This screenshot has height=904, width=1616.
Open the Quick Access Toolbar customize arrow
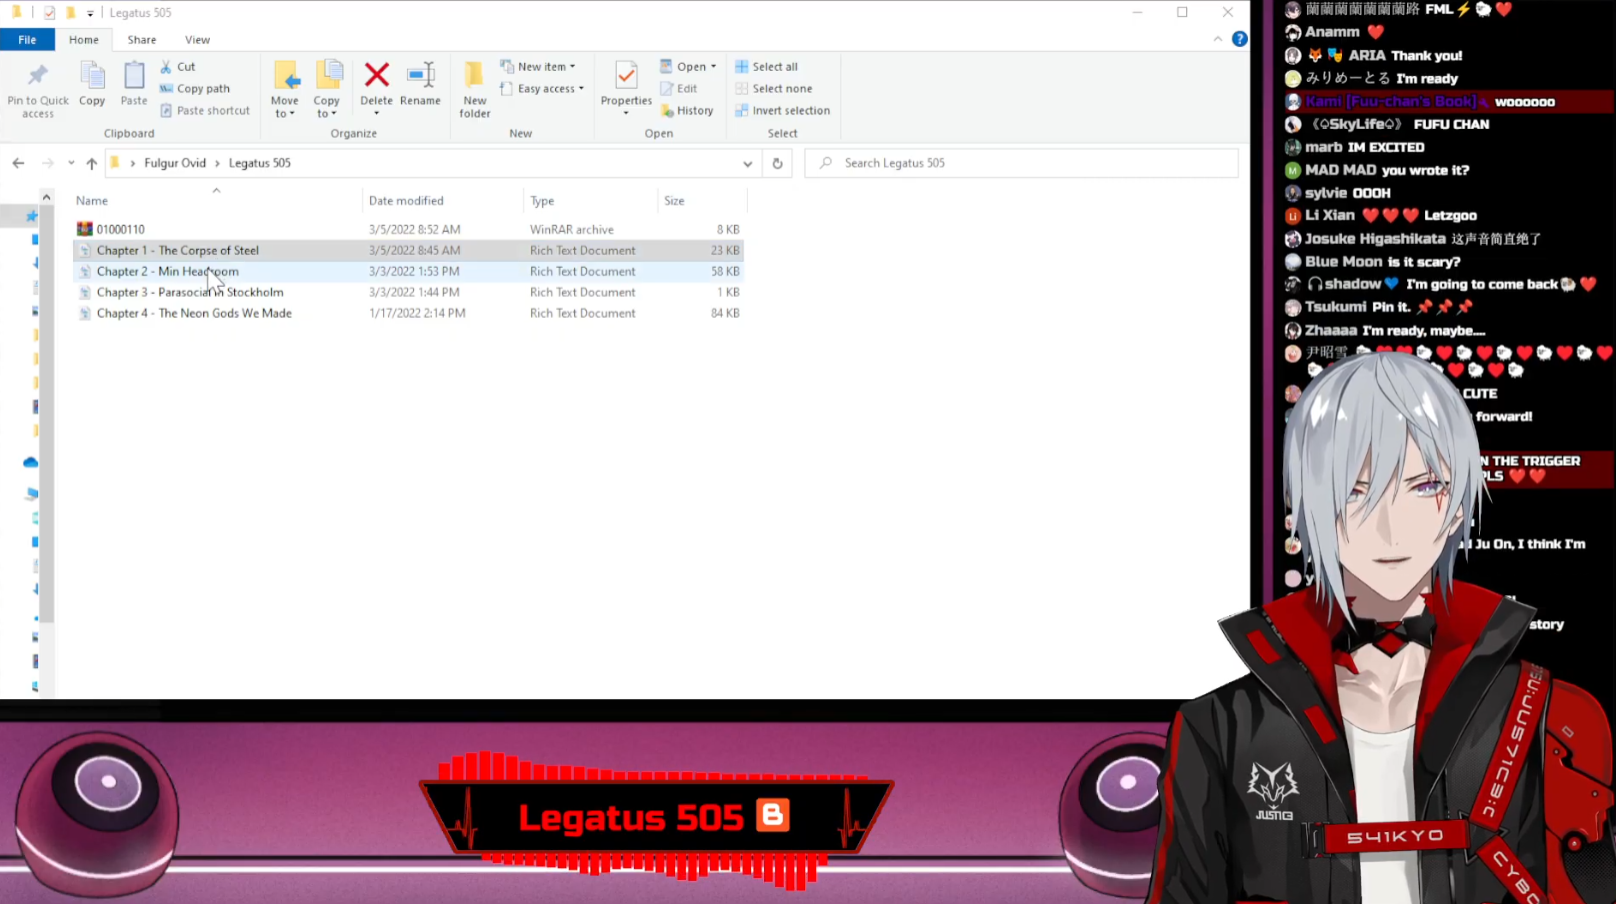pos(90,13)
